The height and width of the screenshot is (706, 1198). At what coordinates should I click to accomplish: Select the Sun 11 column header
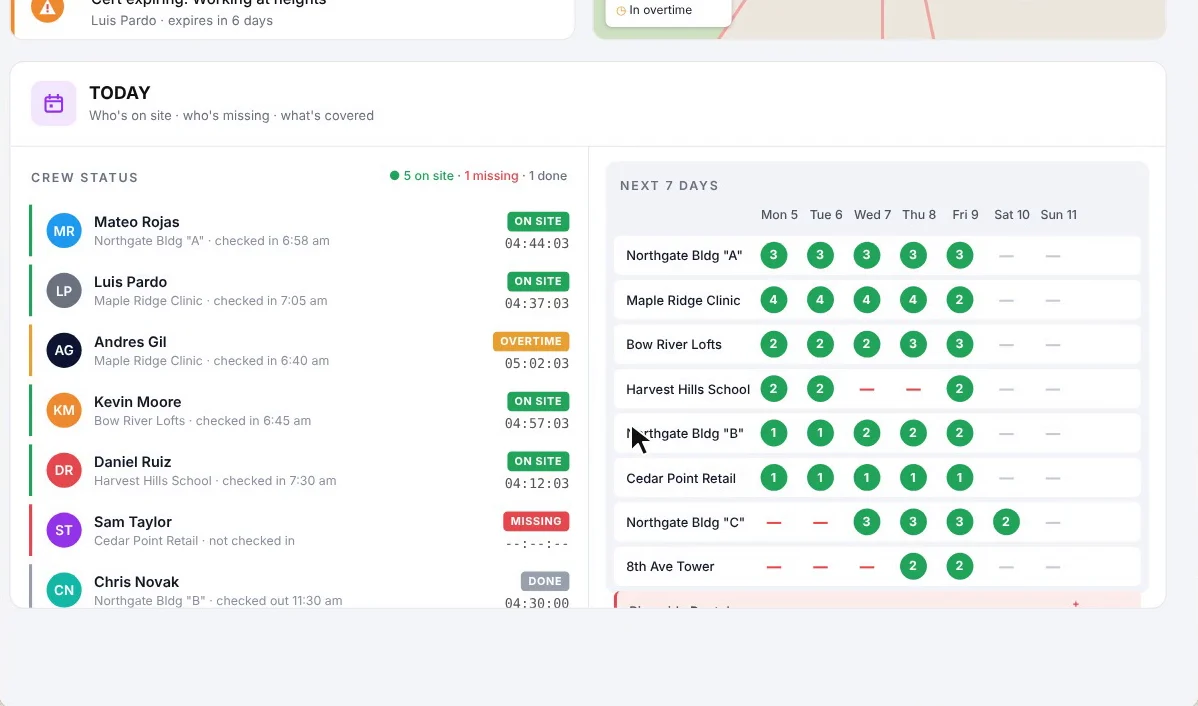coord(1059,215)
